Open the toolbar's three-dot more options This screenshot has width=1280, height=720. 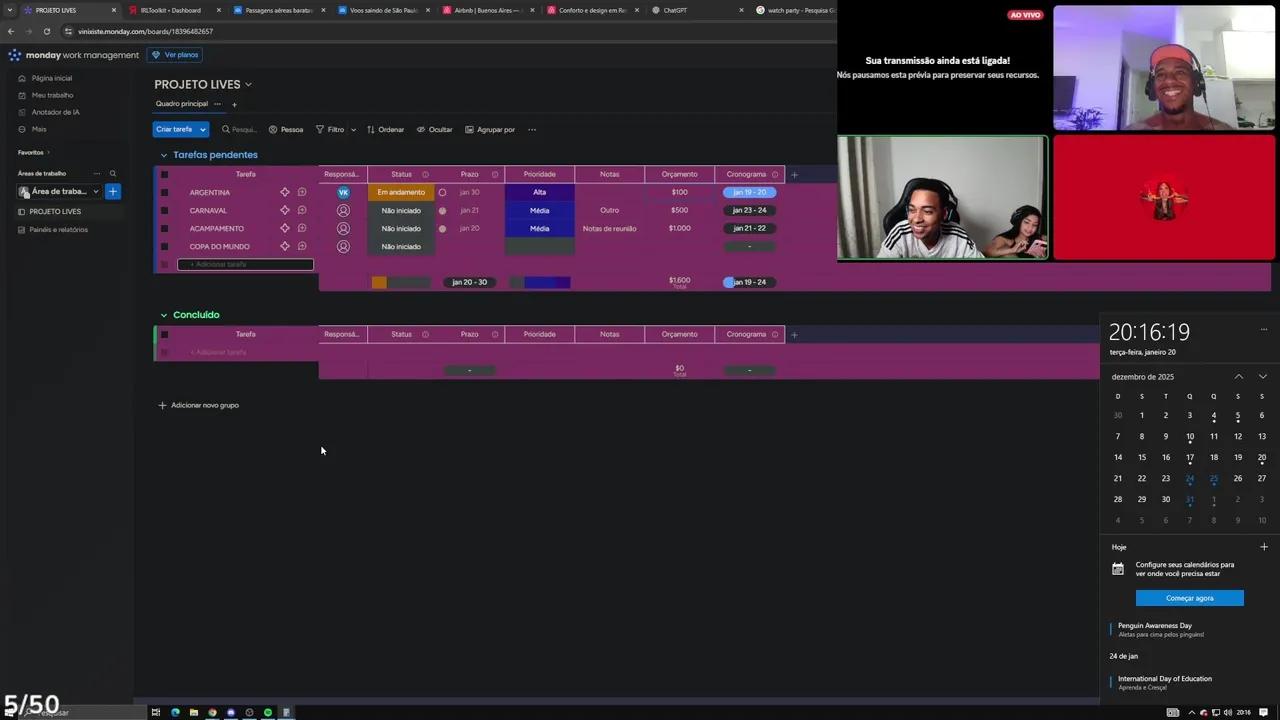click(532, 129)
